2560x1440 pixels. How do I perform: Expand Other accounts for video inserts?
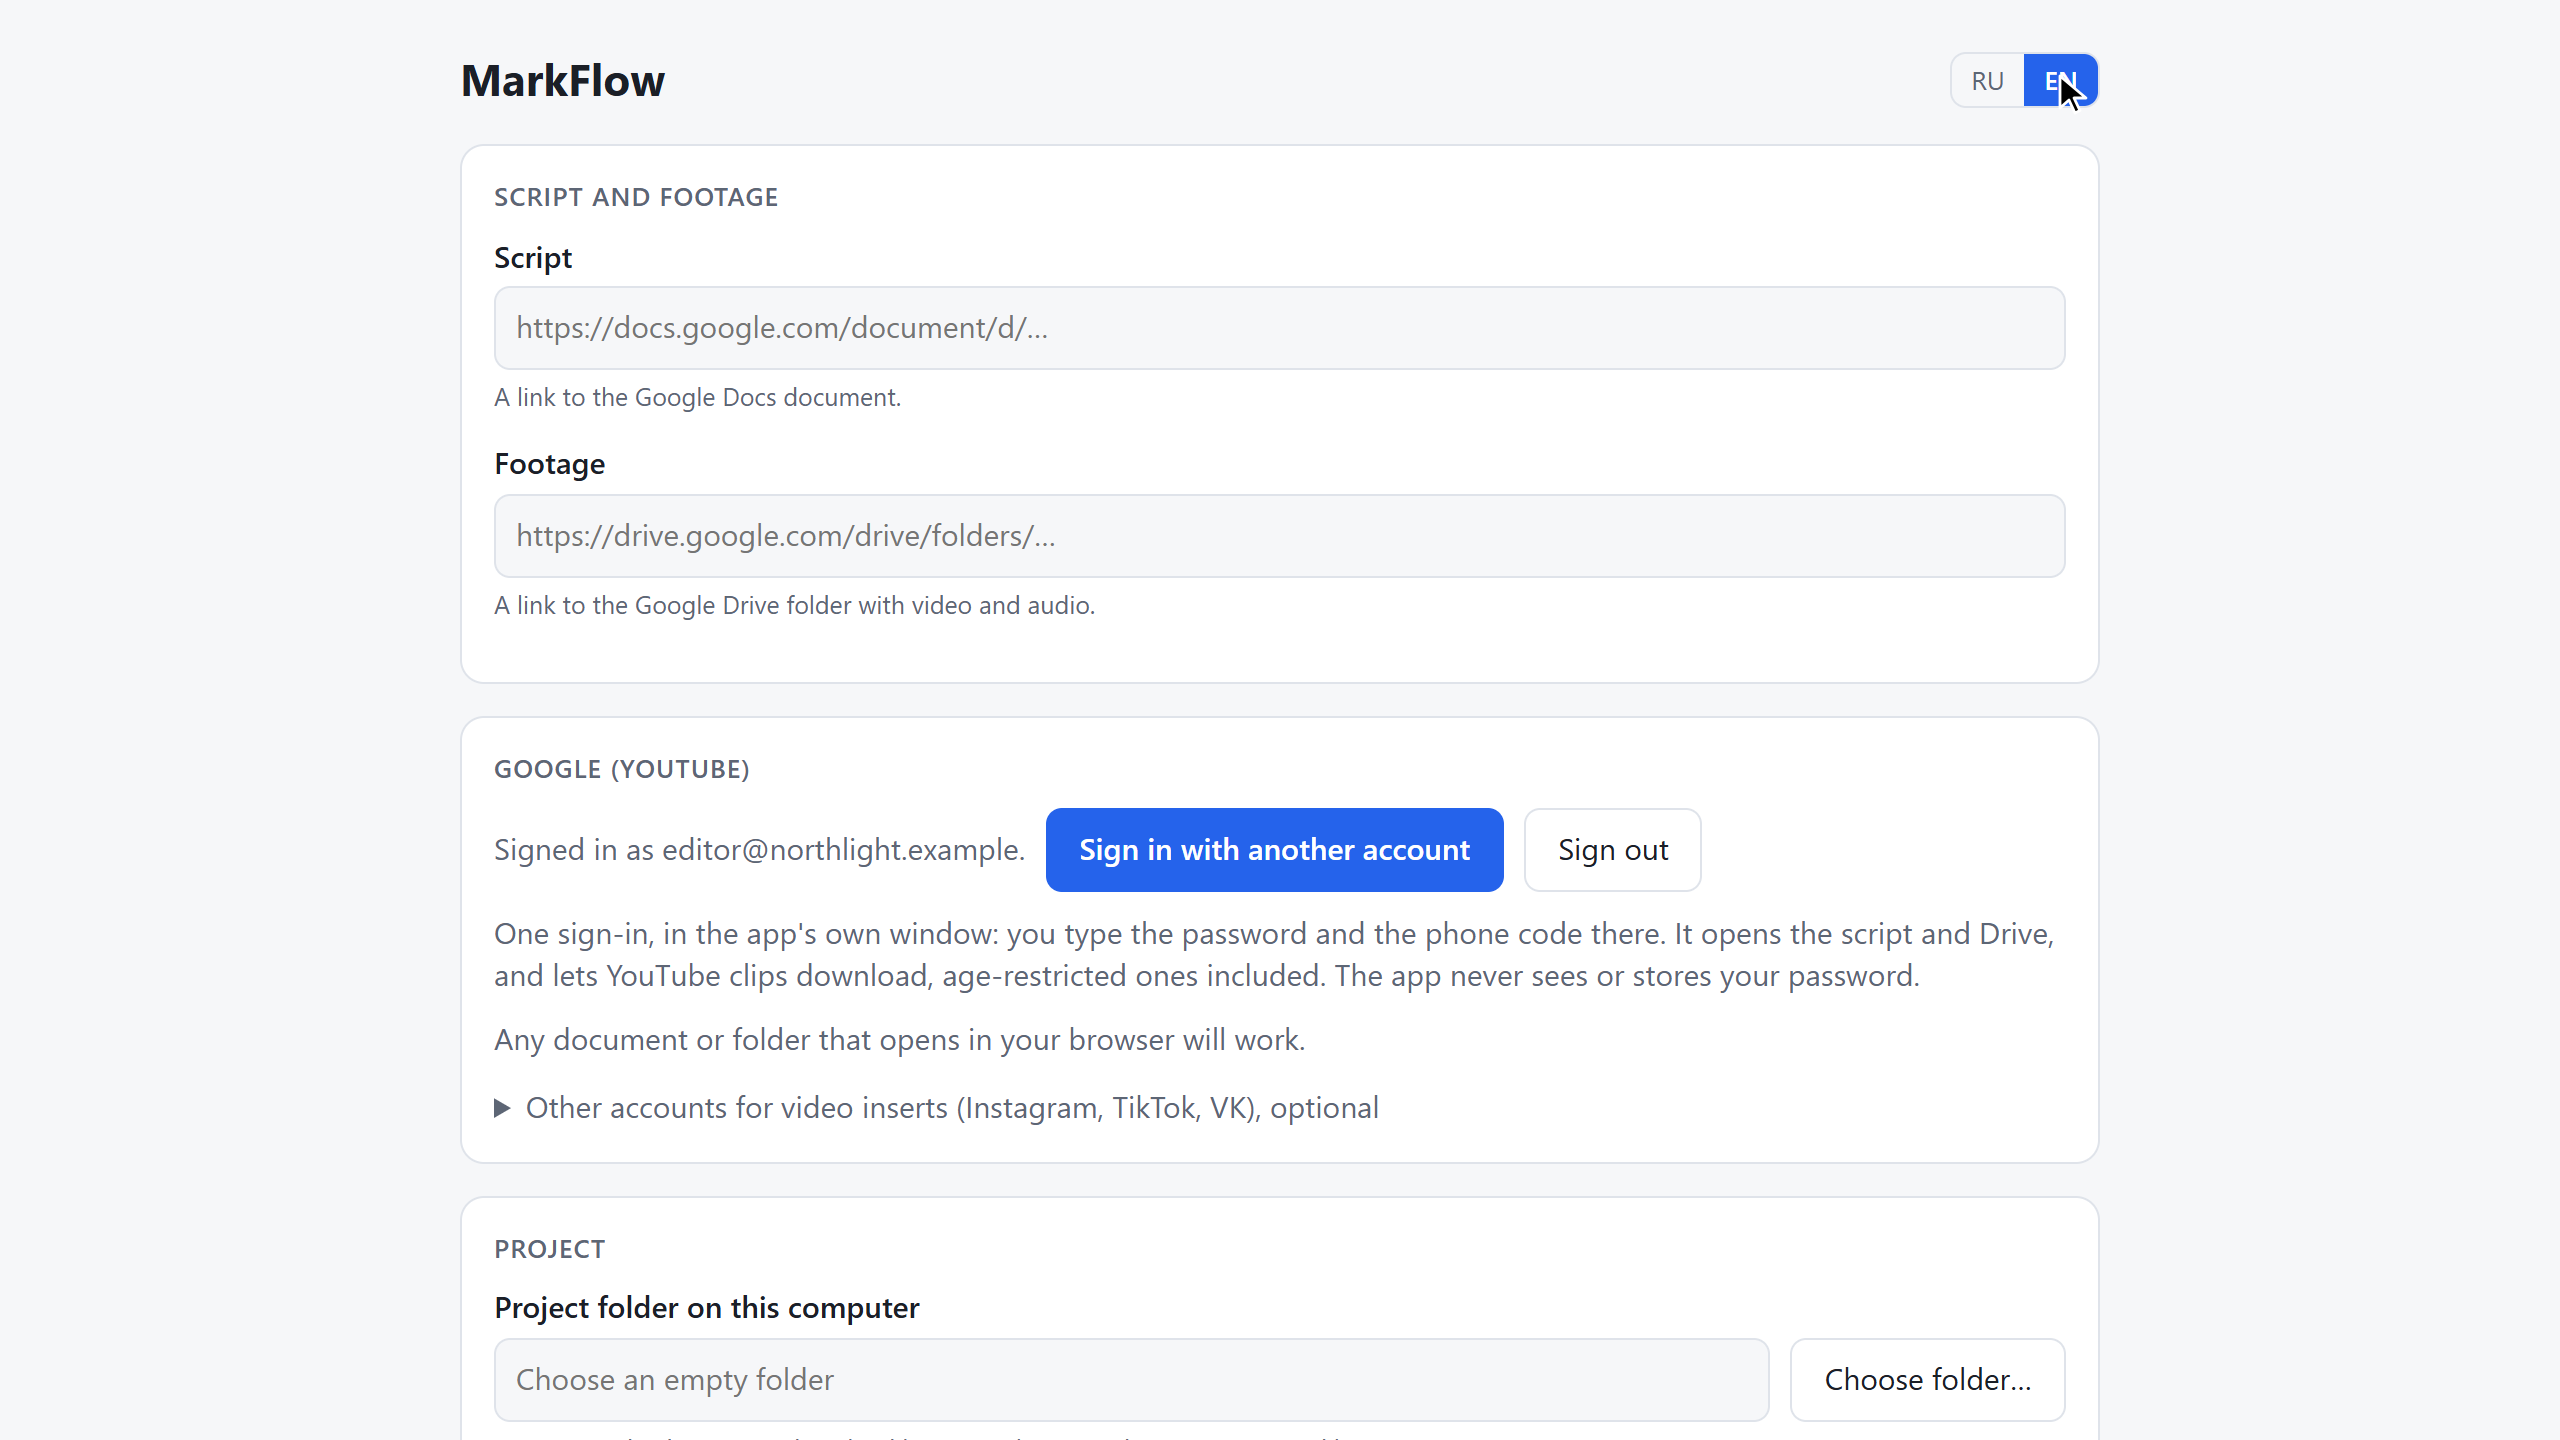pyautogui.click(x=936, y=1108)
